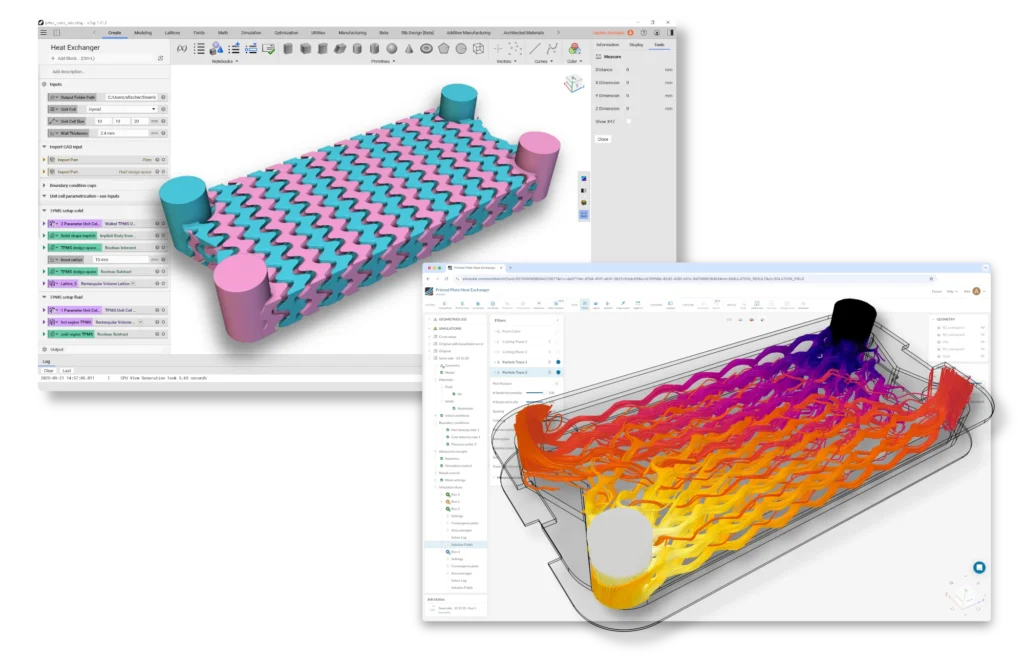Select the cone primitive icon
Viewport: 1024px width, 660px height.
pyautogui.click(x=408, y=49)
